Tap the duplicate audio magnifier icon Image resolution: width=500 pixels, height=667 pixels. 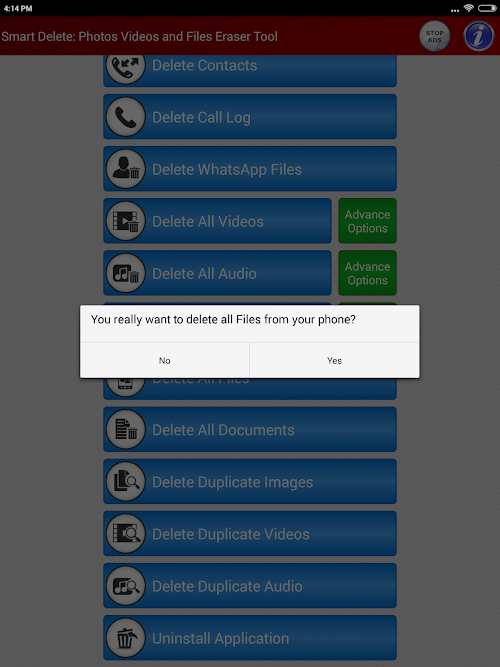126,586
